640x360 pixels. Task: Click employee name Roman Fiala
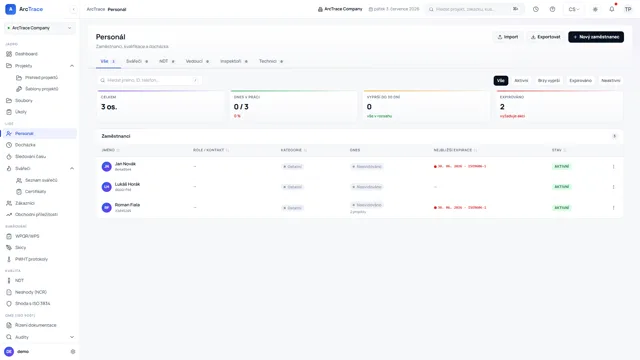[x=127, y=205]
